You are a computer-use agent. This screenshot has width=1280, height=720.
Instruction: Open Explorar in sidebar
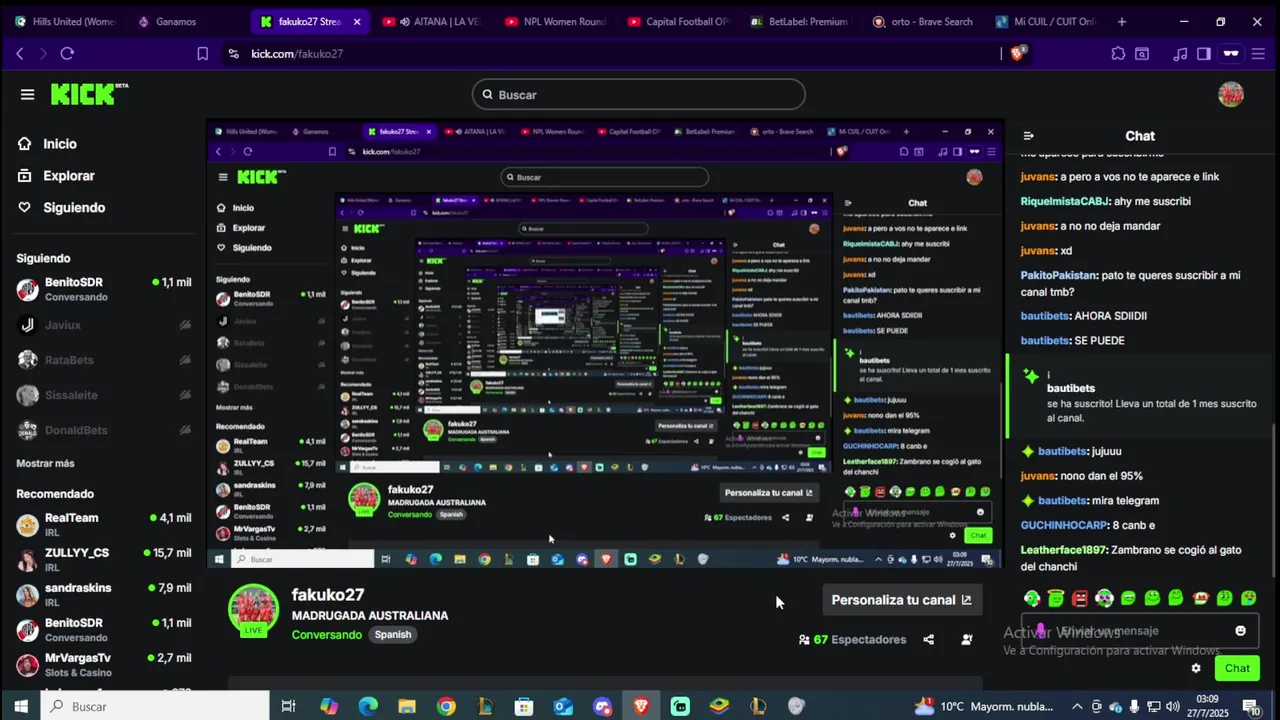tap(68, 176)
